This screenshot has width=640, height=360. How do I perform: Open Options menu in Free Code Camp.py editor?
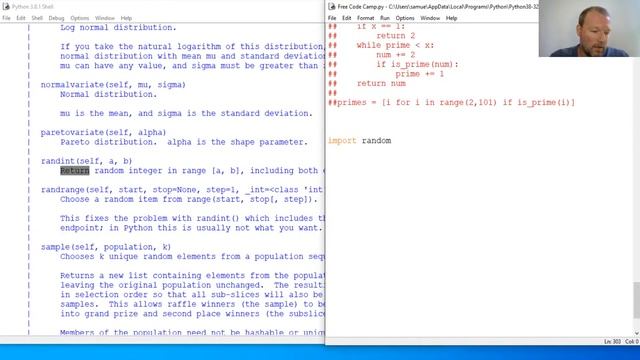[x=405, y=18]
